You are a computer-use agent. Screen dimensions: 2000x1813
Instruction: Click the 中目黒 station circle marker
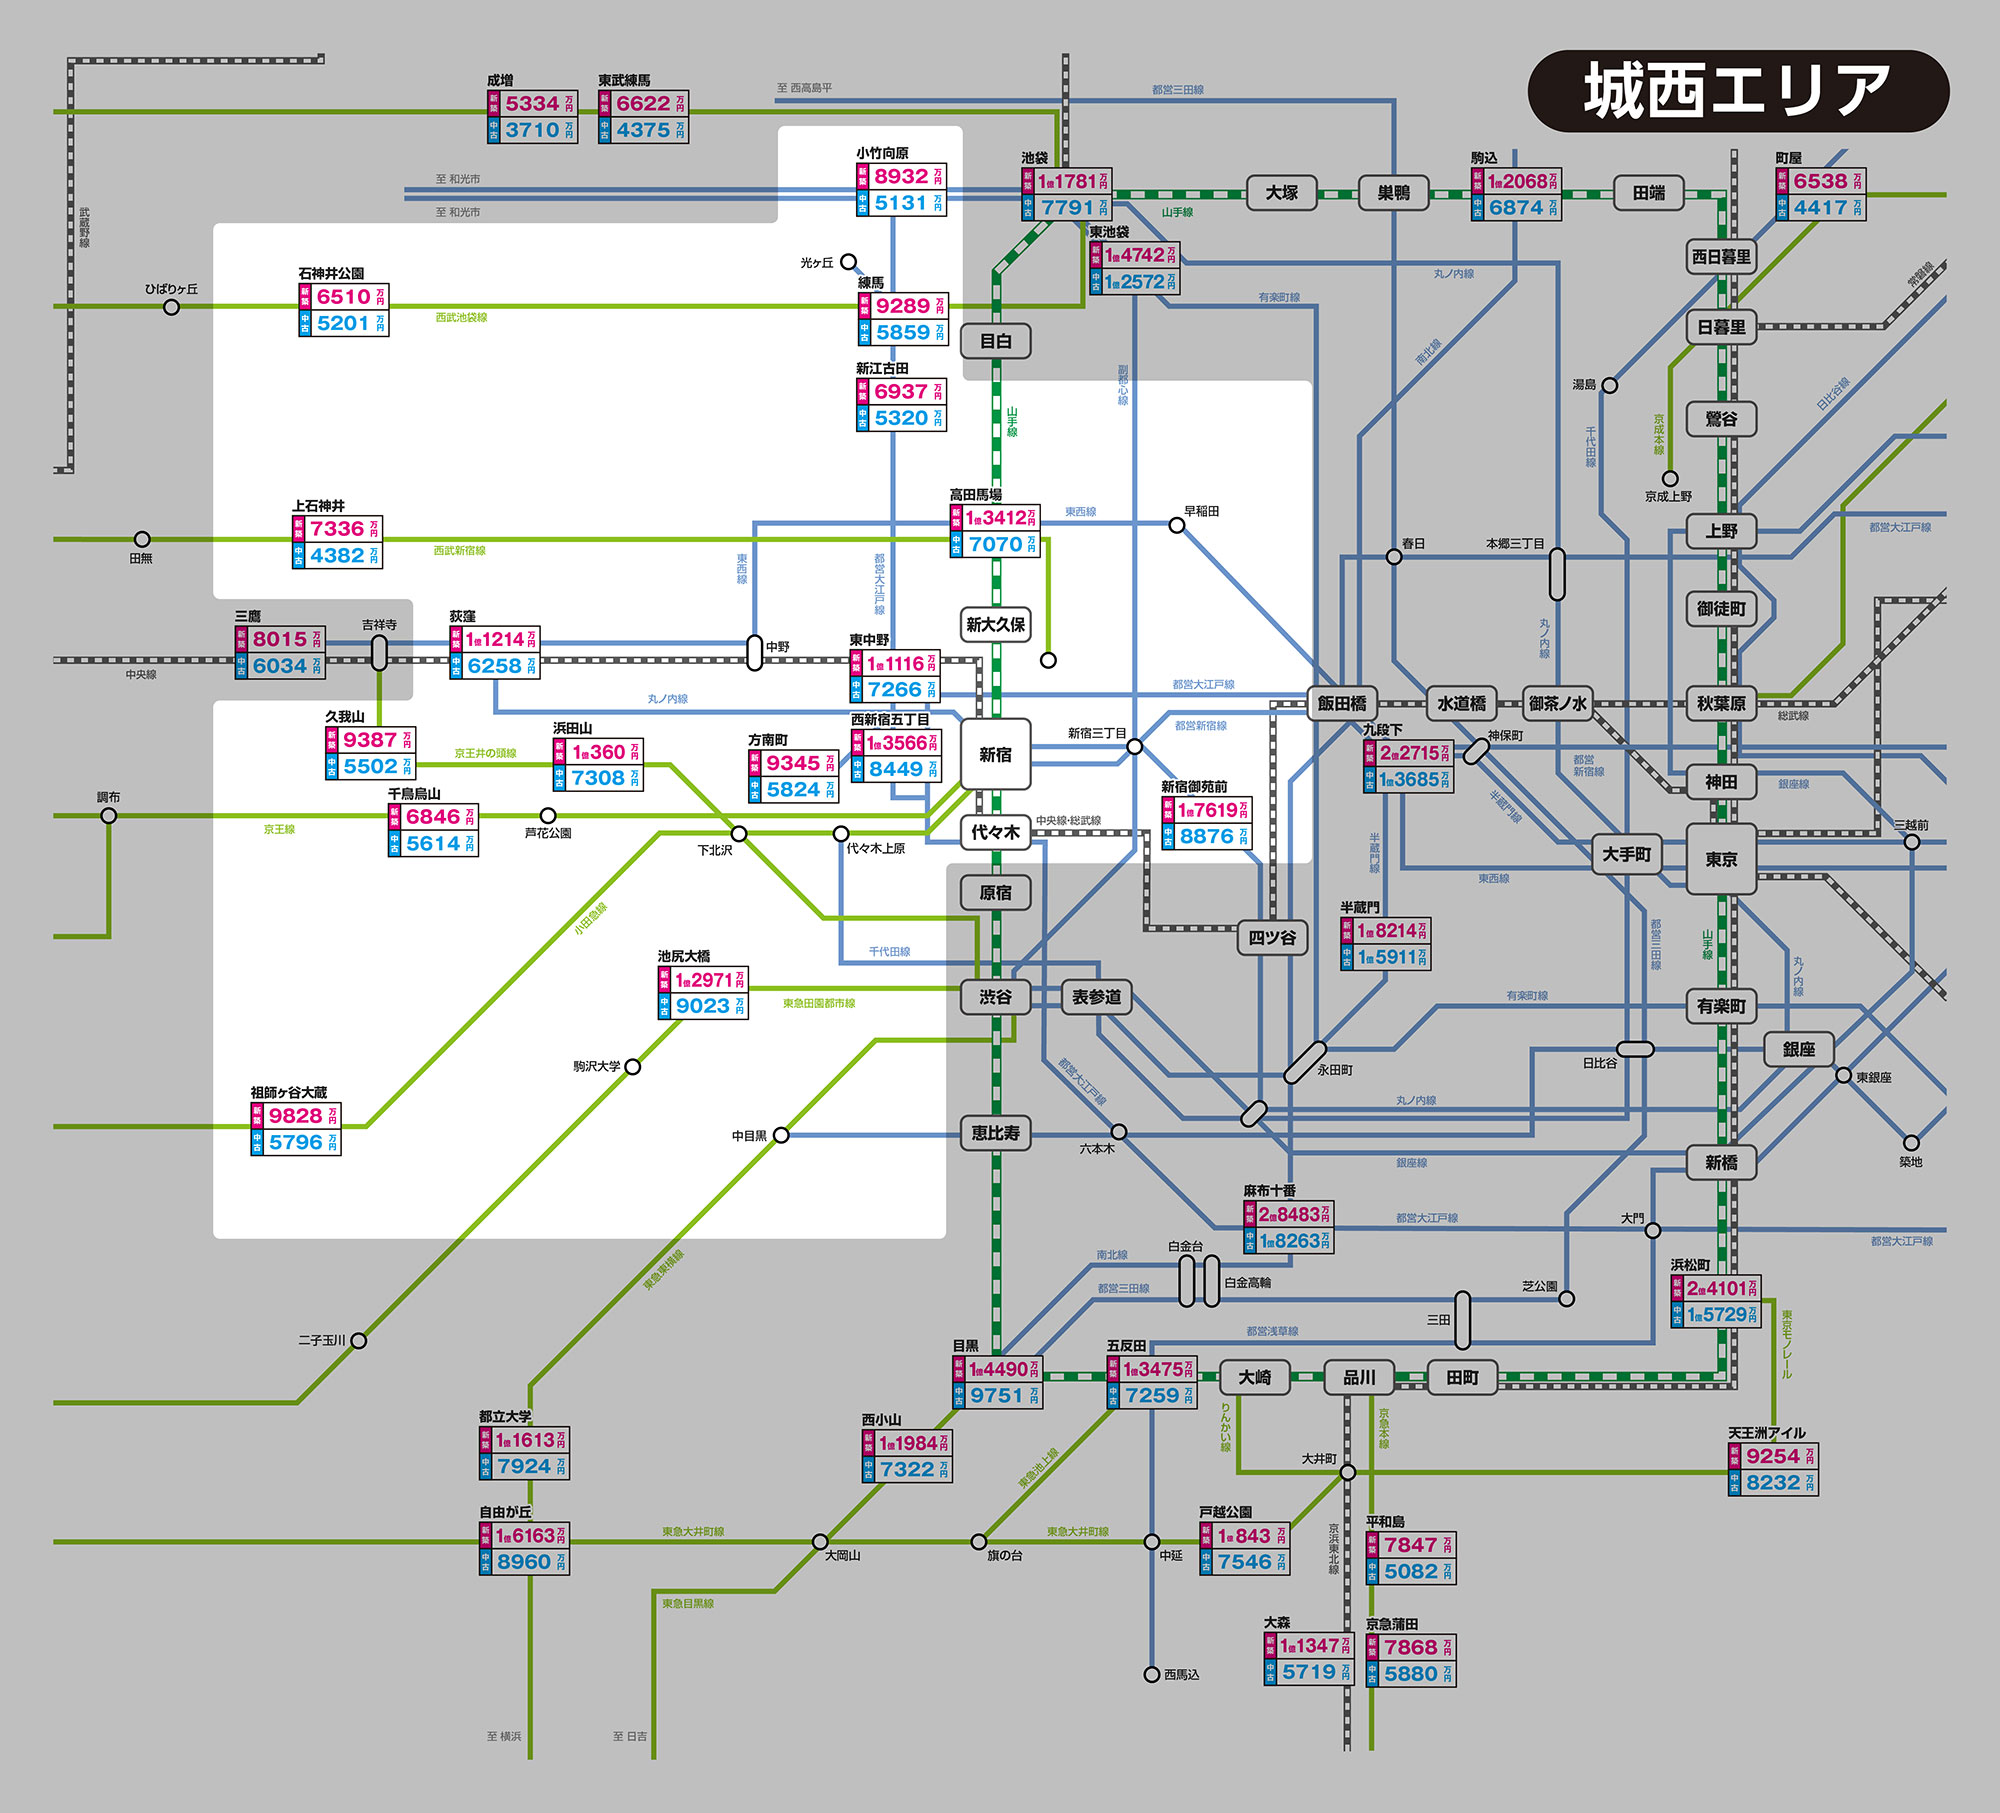[x=781, y=1135]
